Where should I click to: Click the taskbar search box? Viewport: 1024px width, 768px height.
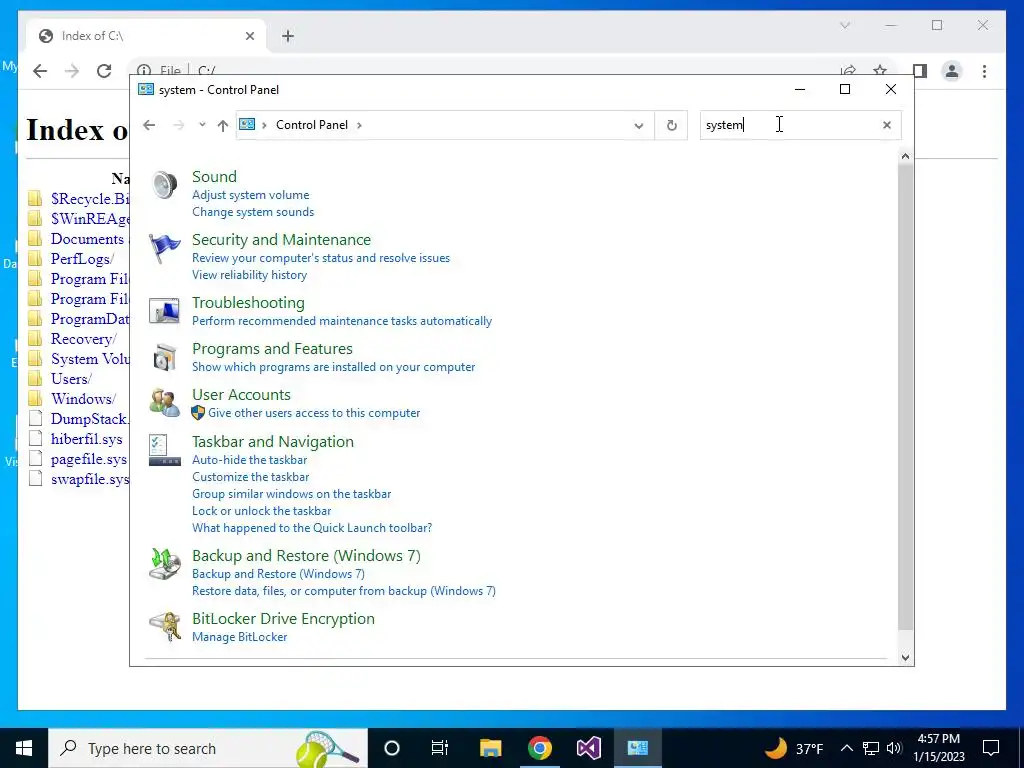point(208,748)
